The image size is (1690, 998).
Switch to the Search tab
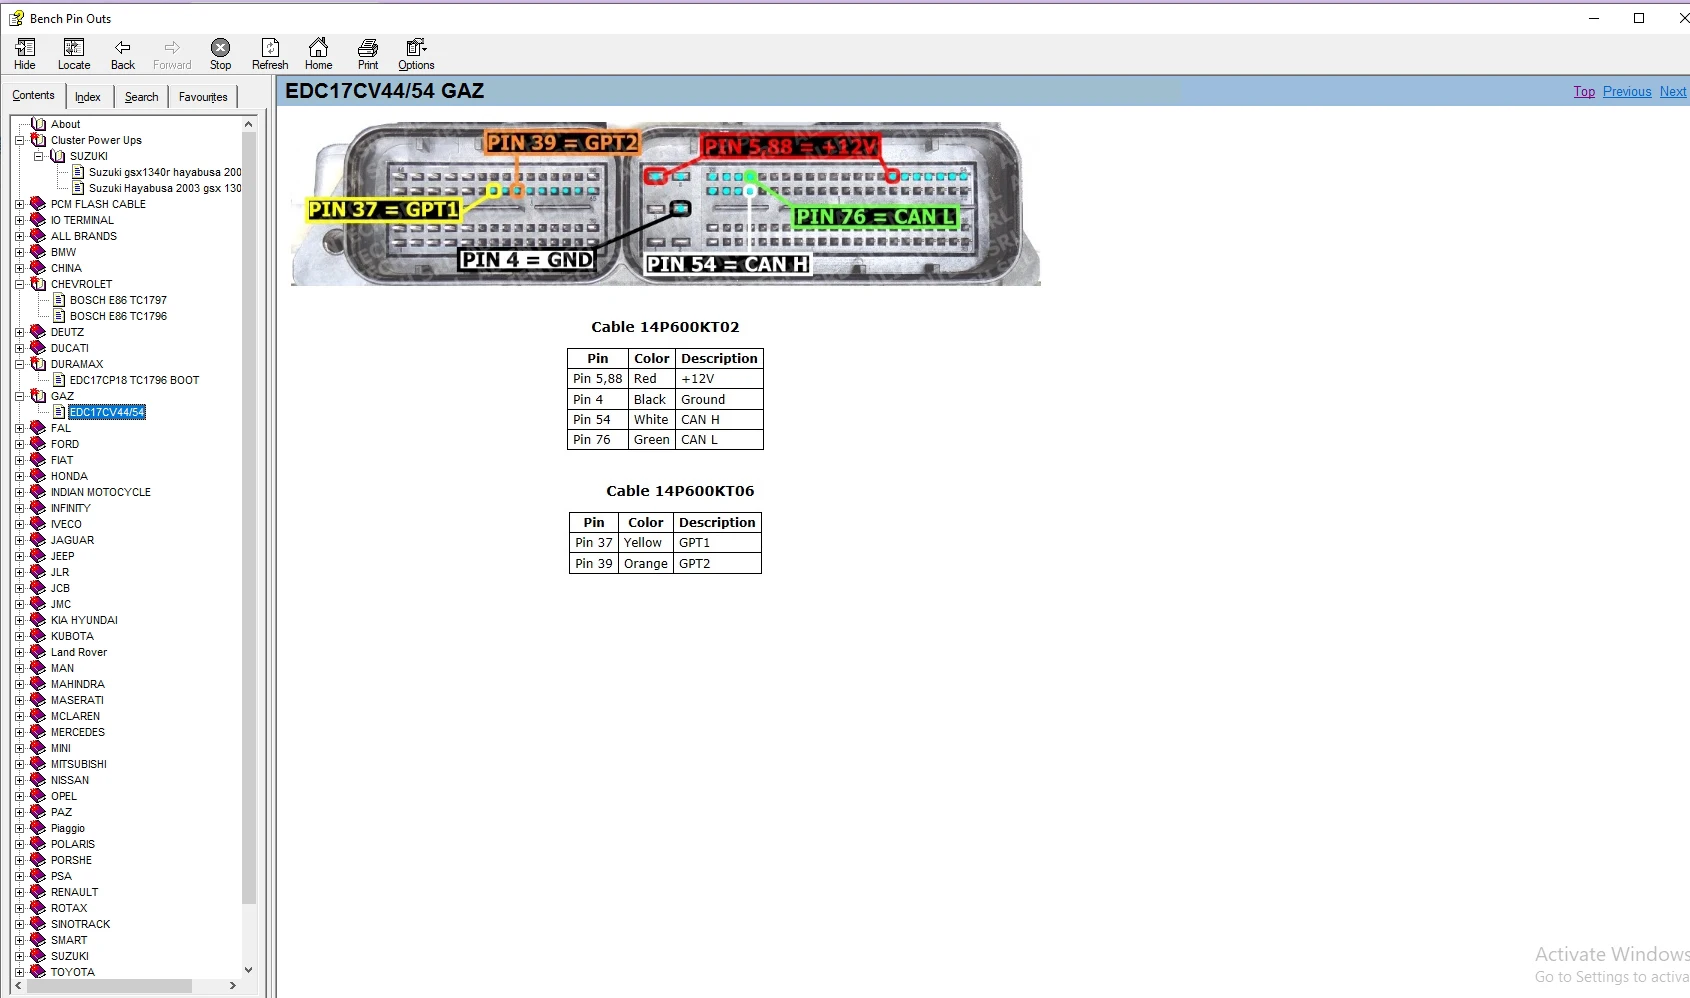(x=141, y=97)
